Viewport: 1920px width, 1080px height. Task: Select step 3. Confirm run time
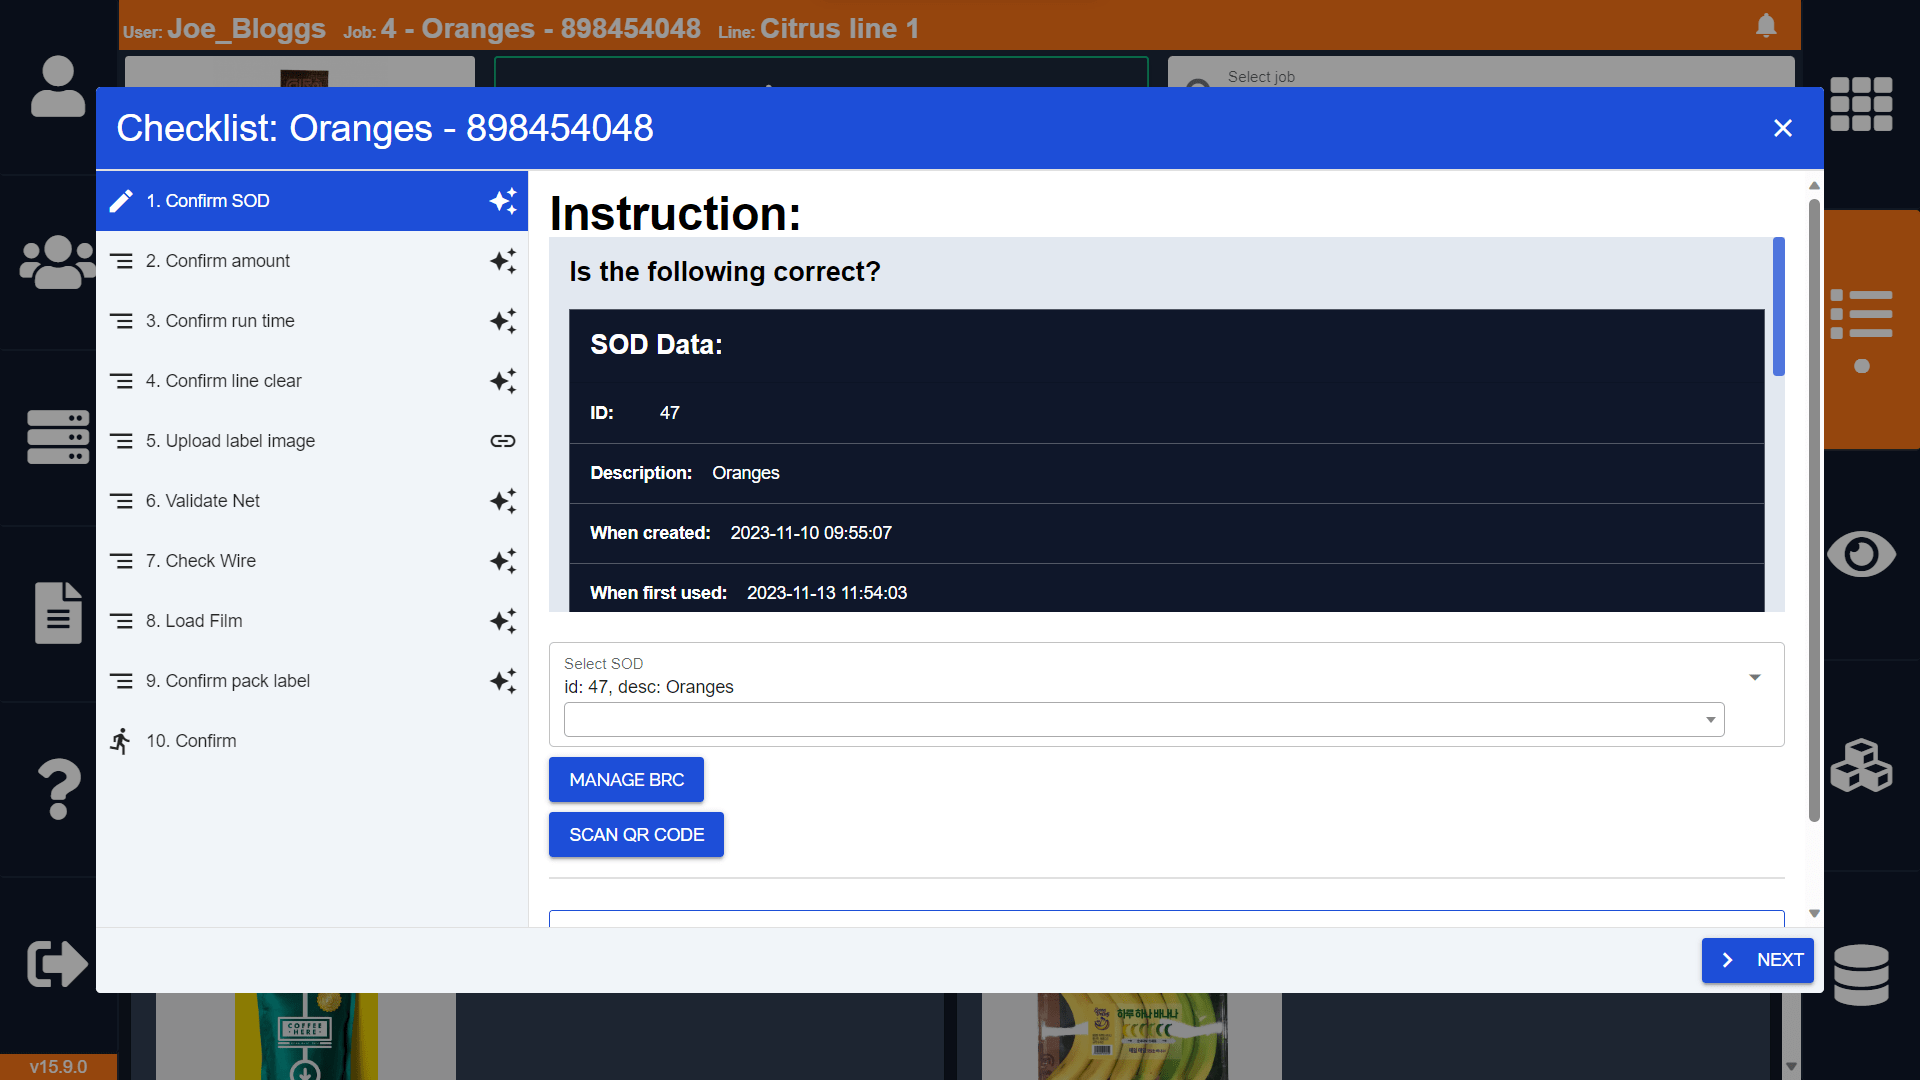click(x=312, y=321)
